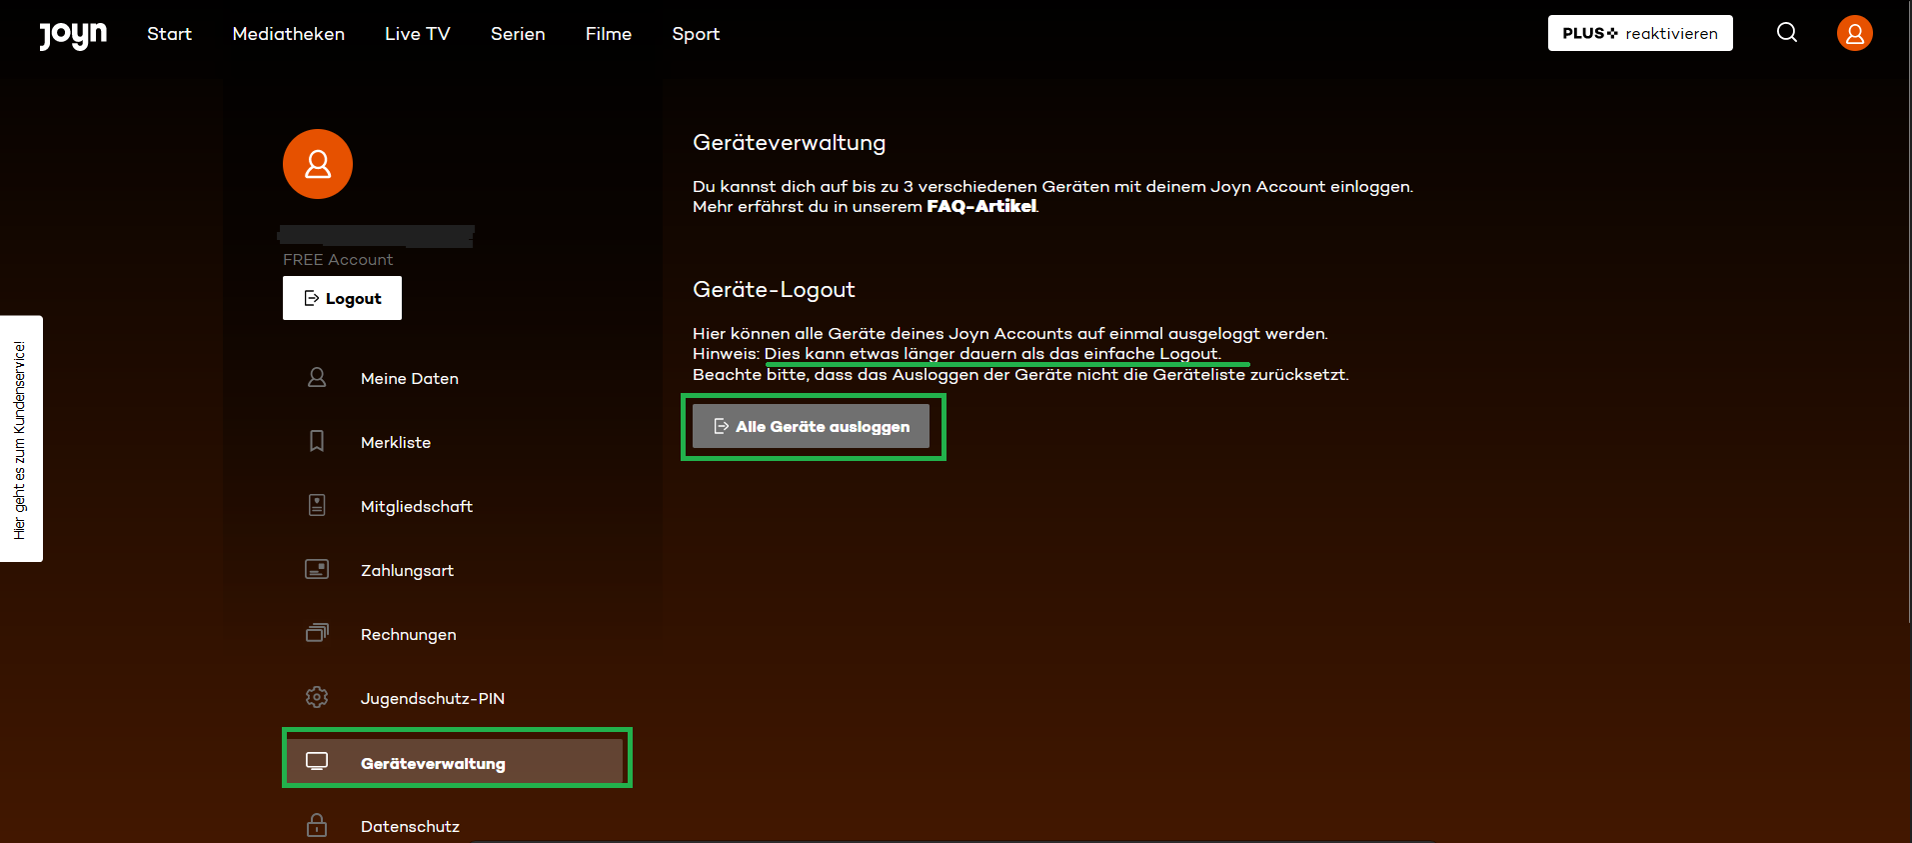
Task: Go to the Start page
Action: tap(169, 34)
